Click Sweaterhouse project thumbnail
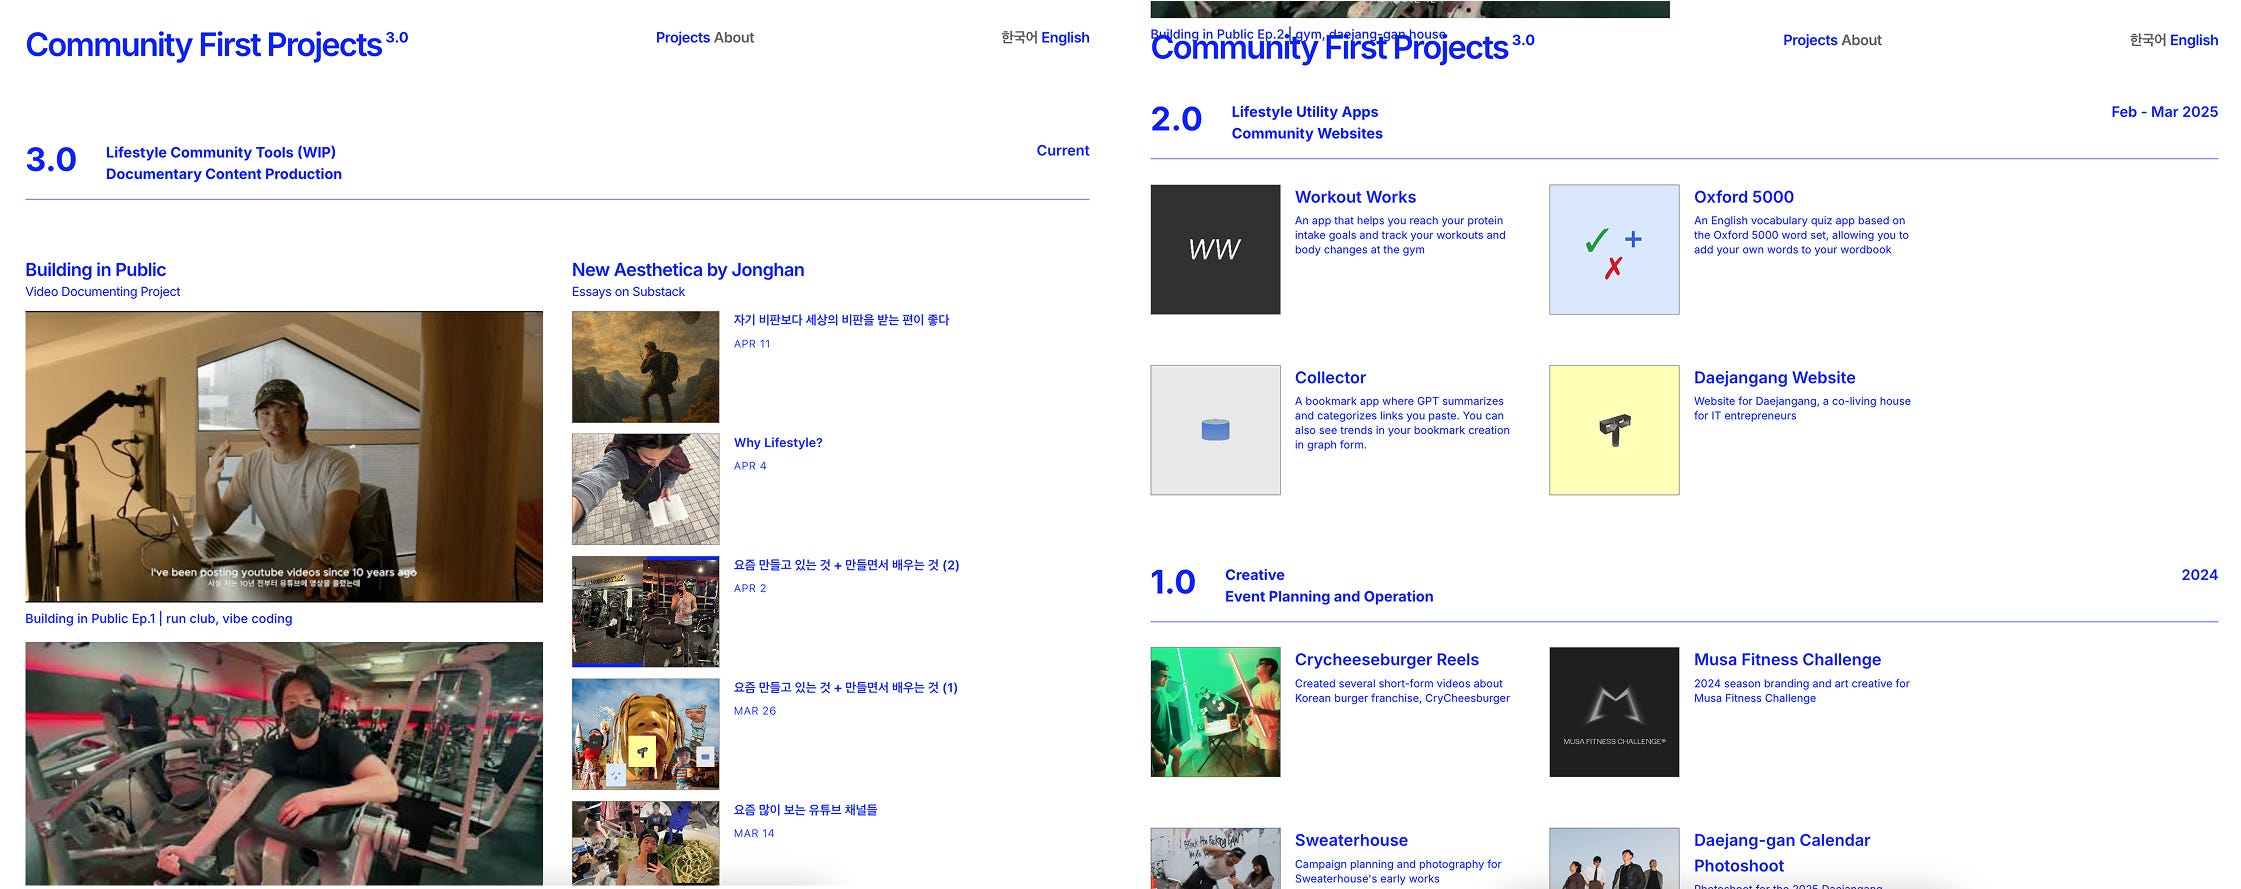This screenshot has width=2241, height=889. (x=1215, y=858)
